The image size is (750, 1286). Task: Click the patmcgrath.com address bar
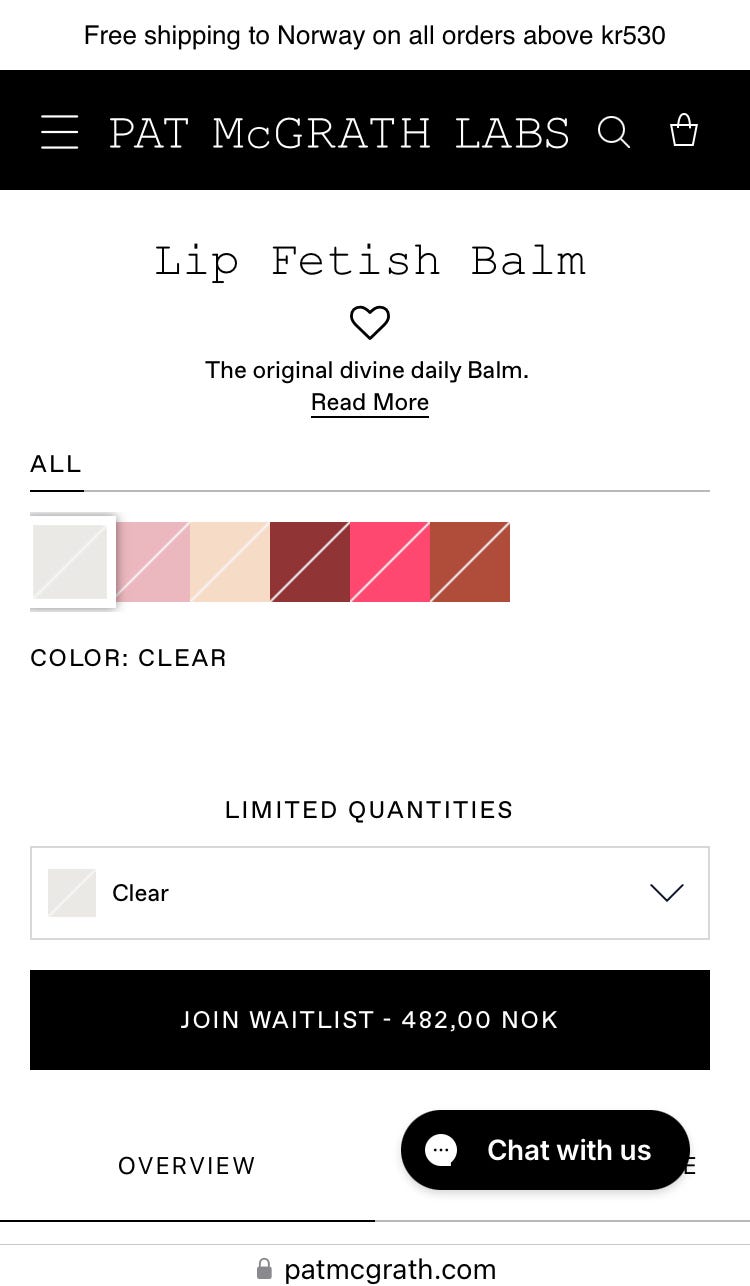coord(390,1269)
